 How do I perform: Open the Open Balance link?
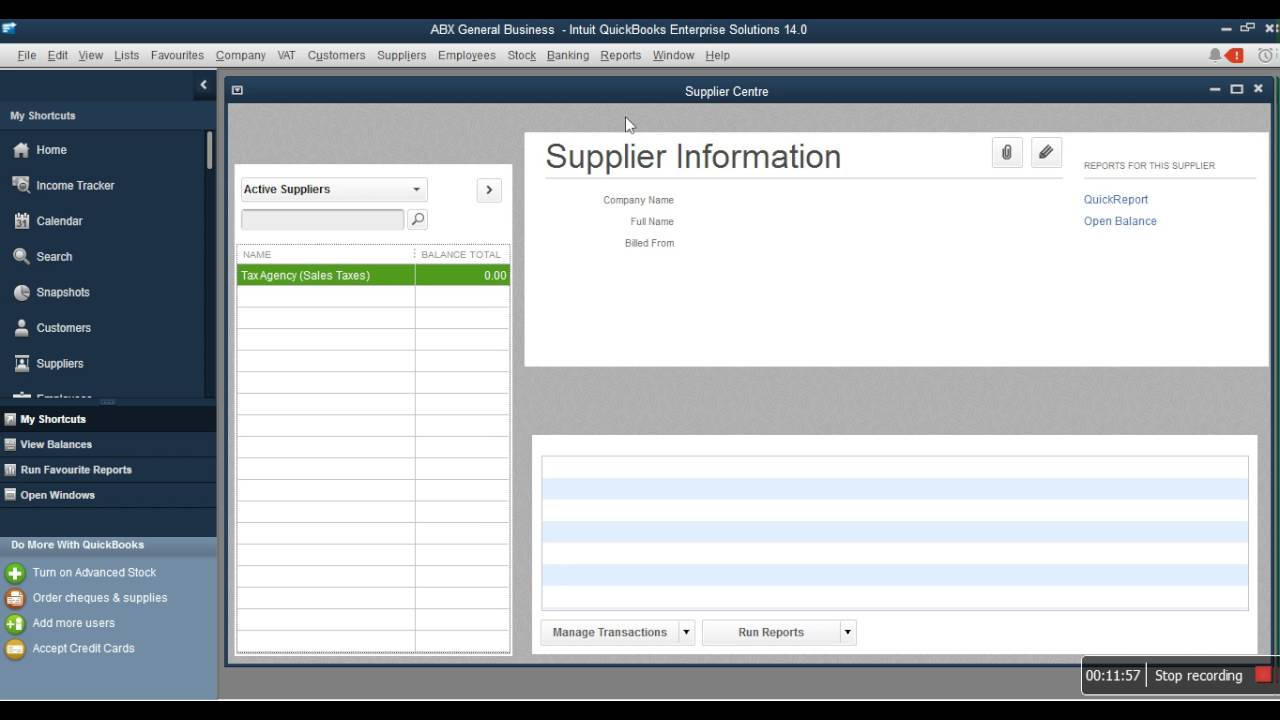click(1120, 221)
